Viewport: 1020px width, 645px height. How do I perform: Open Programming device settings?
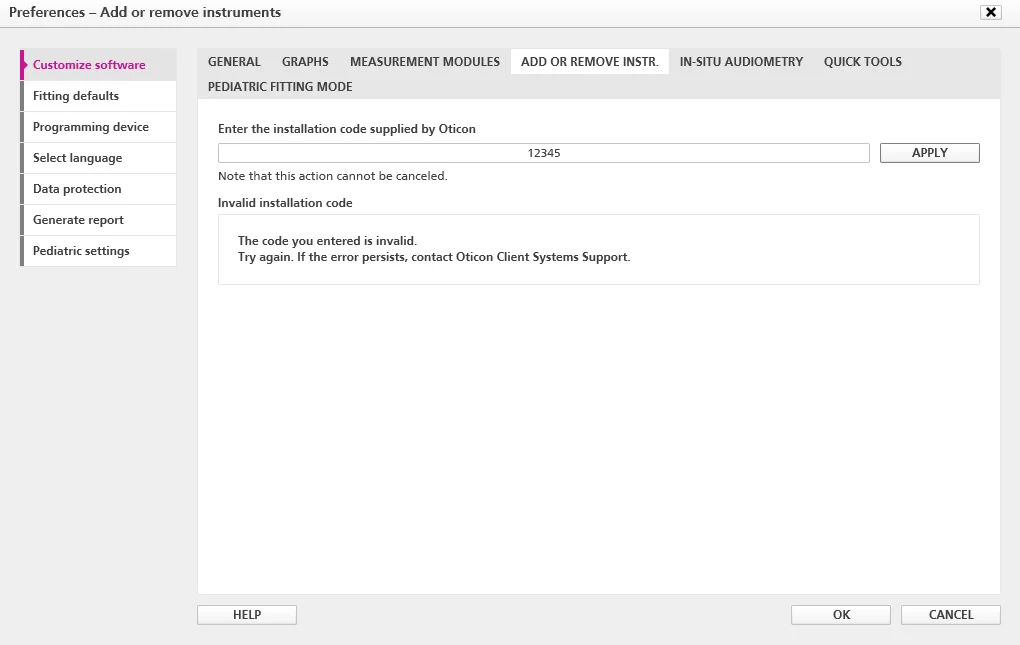(x=98, y=127)
